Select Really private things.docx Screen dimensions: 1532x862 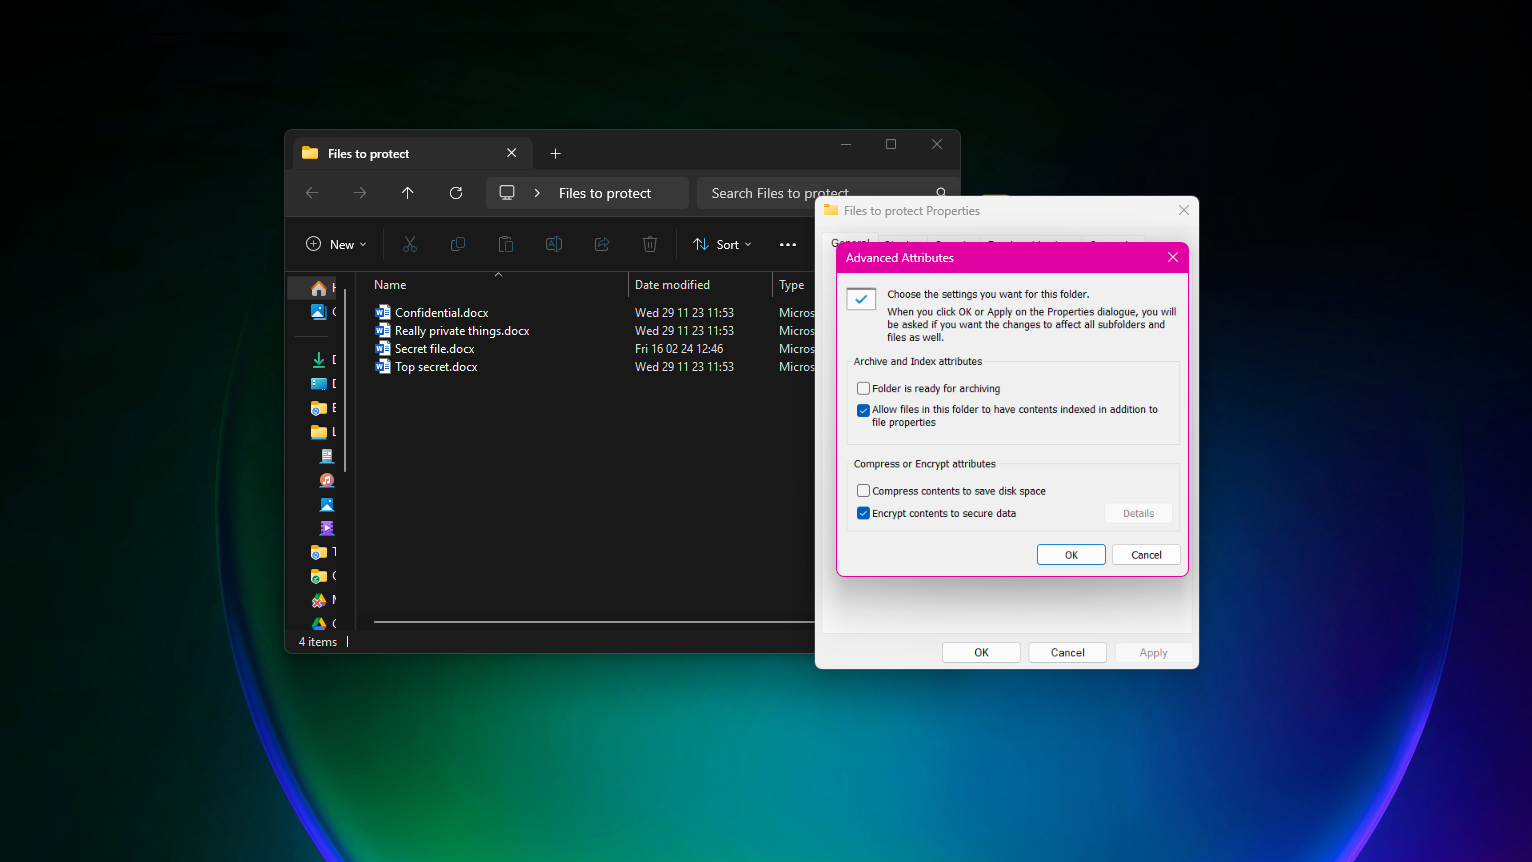462,331
